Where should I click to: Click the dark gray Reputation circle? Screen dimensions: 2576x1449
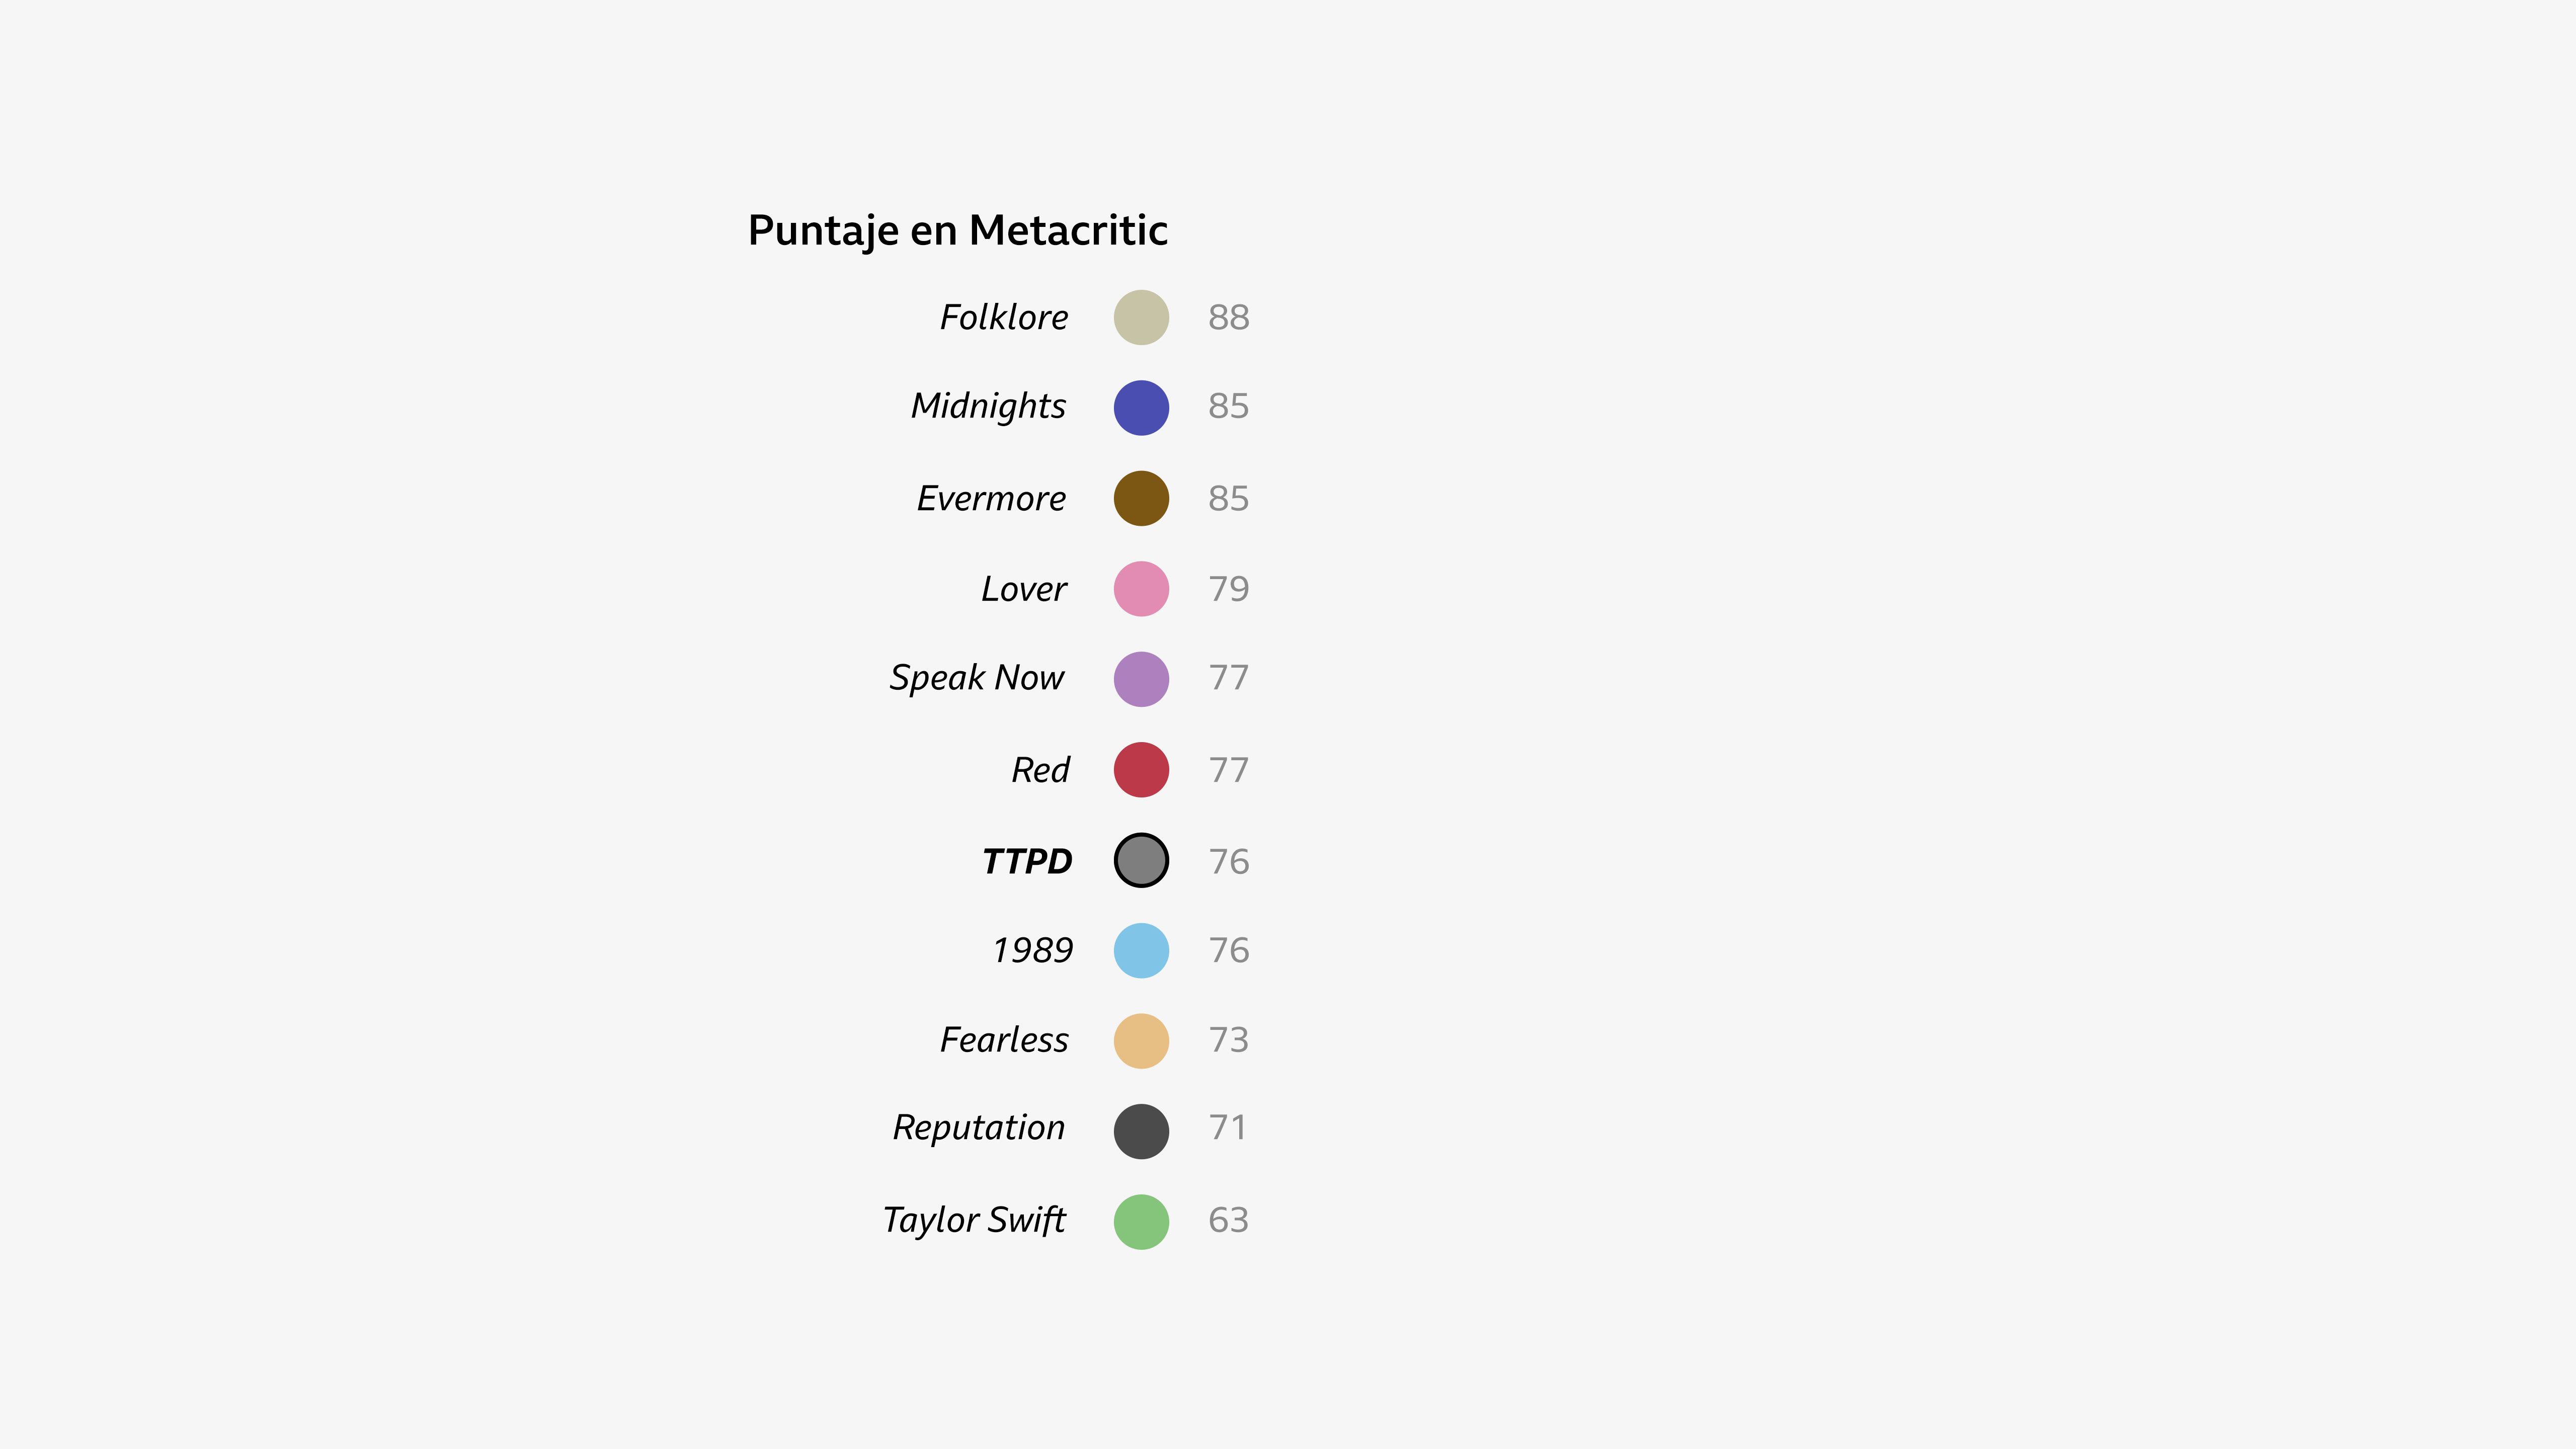[x=1141, y=1132]
